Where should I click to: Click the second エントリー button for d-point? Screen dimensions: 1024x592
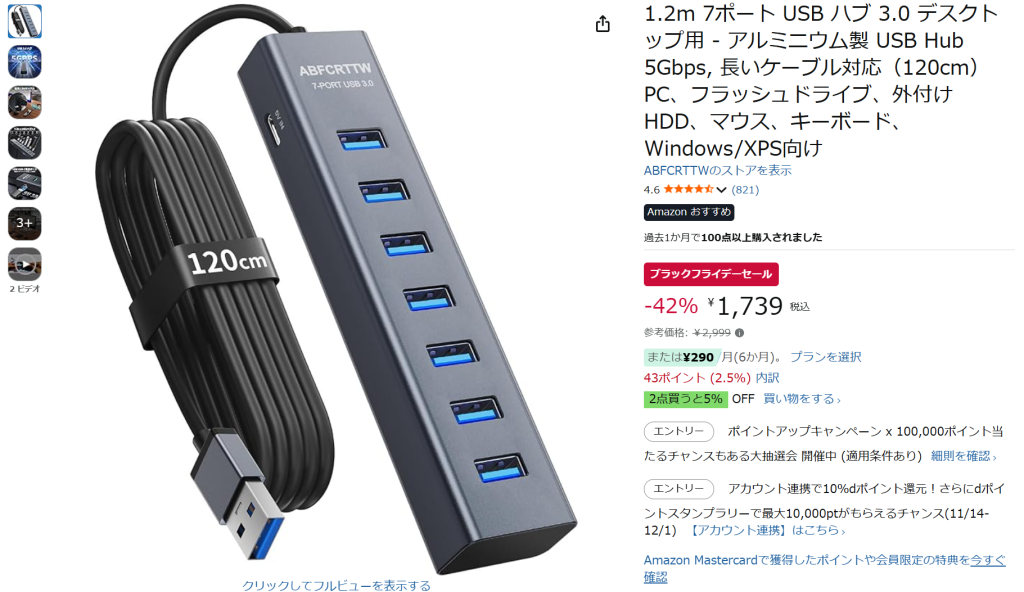click(x=679, y=488)
